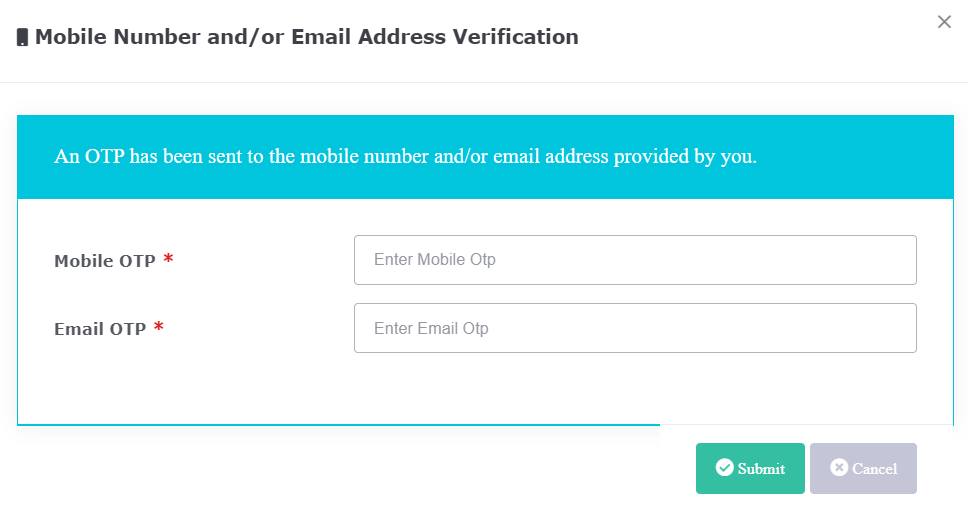
Task: Click the cyan banner's blank right side
Action: [x=855, y=157]
